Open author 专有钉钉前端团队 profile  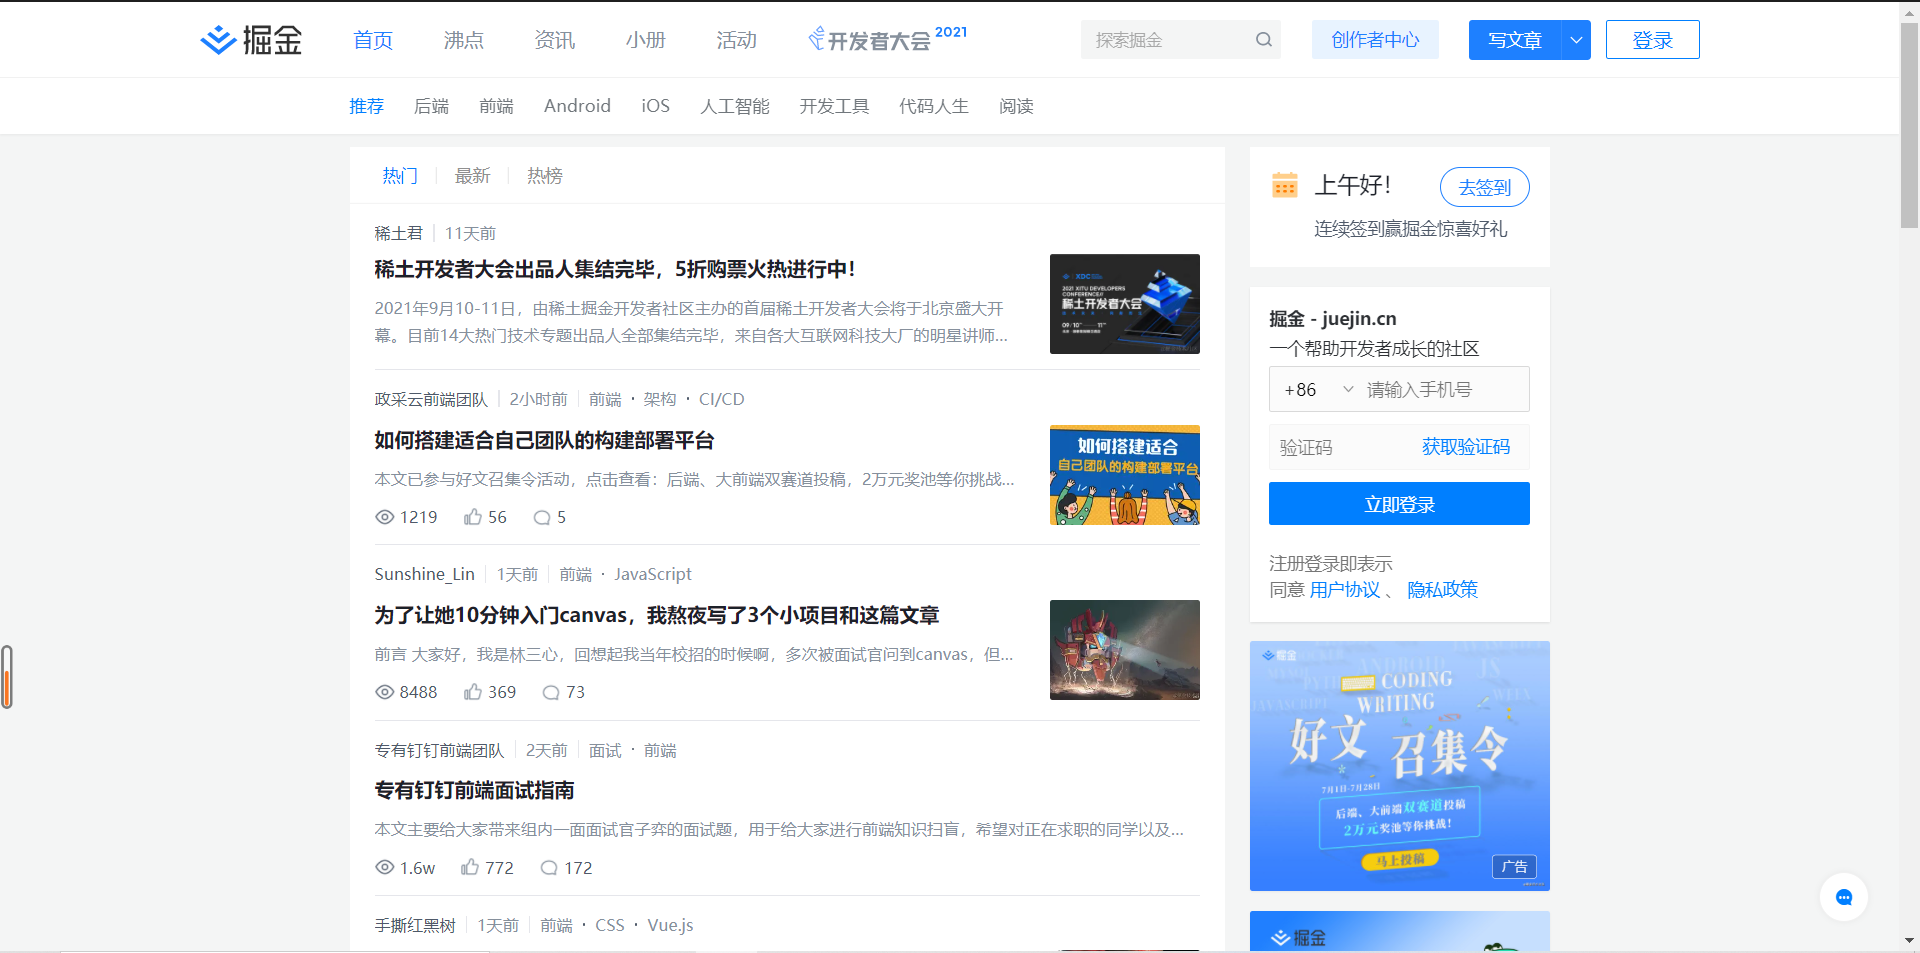(439, 750)
